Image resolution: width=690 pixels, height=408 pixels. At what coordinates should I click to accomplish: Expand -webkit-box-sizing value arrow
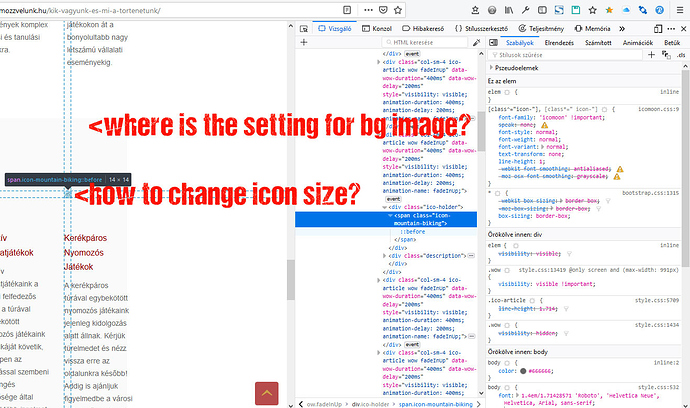[561, 201]
